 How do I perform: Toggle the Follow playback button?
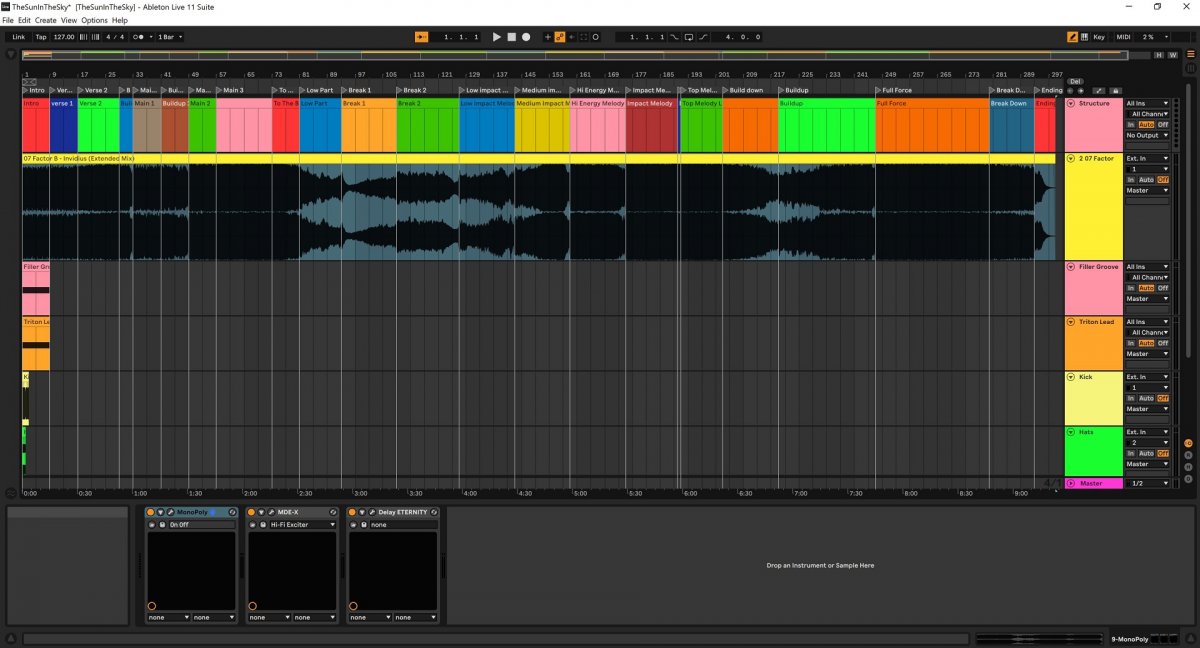421,37
